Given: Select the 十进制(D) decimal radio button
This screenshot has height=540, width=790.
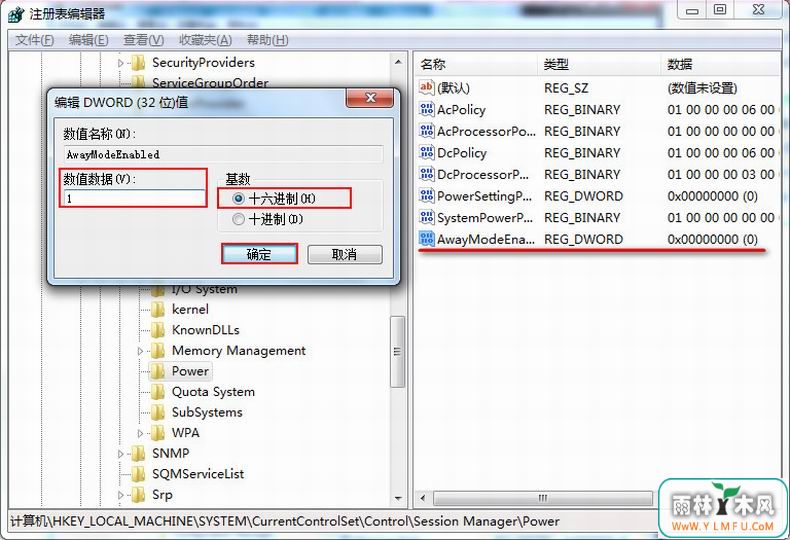Looking at the screenshot, I should pyautogui.click(x=239, y=219).
